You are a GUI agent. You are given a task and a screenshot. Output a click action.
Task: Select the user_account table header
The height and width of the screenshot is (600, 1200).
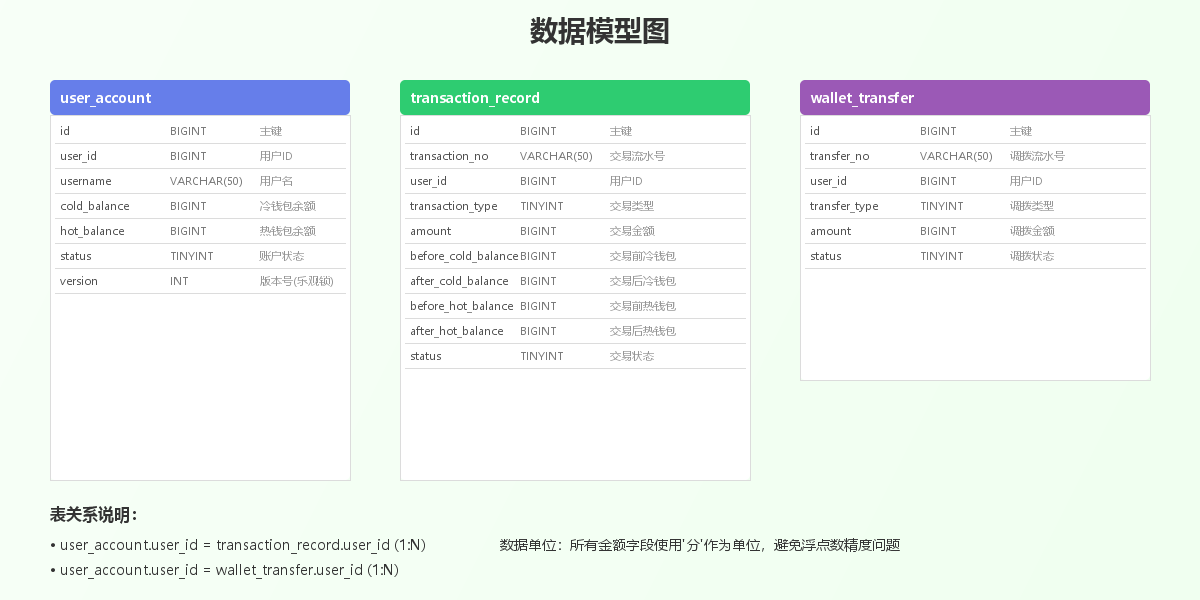pos(200,98)
